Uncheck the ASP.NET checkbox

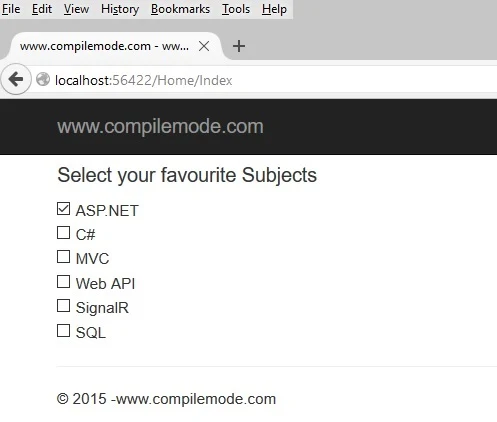click(63, 209)
